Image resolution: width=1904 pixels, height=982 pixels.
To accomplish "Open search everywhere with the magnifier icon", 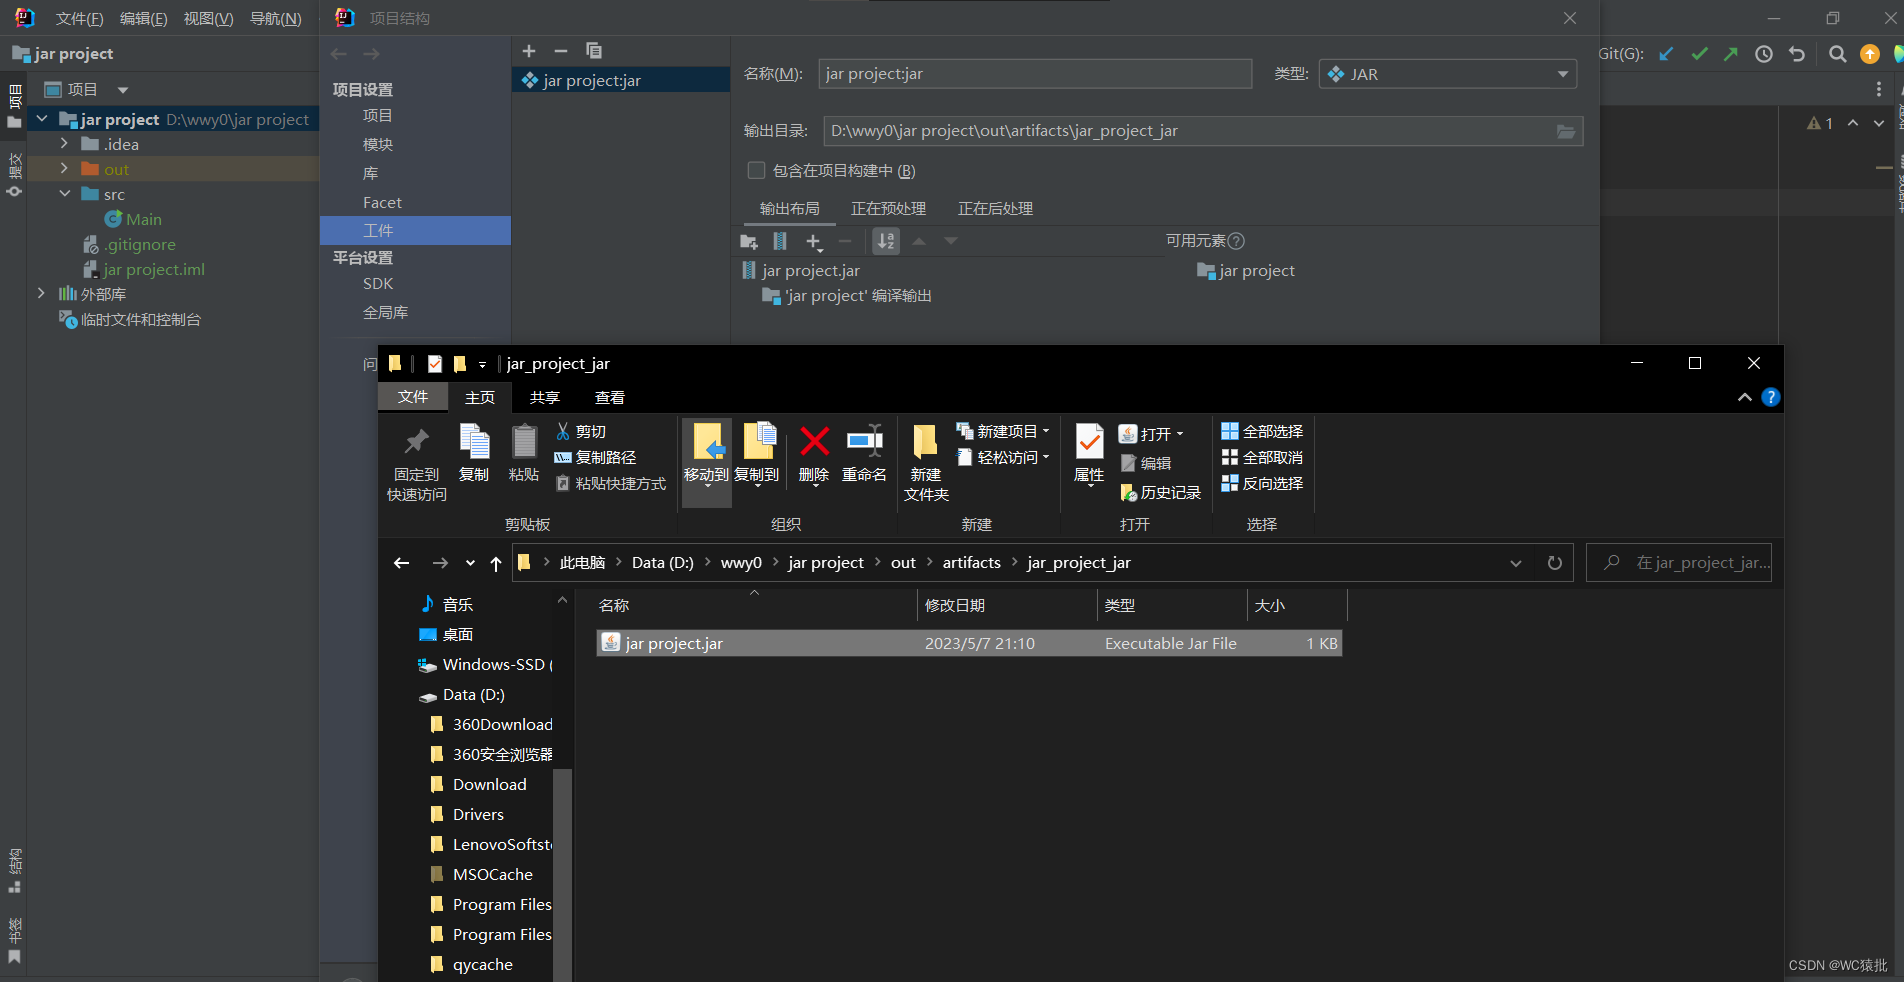I will [1837, 54].
